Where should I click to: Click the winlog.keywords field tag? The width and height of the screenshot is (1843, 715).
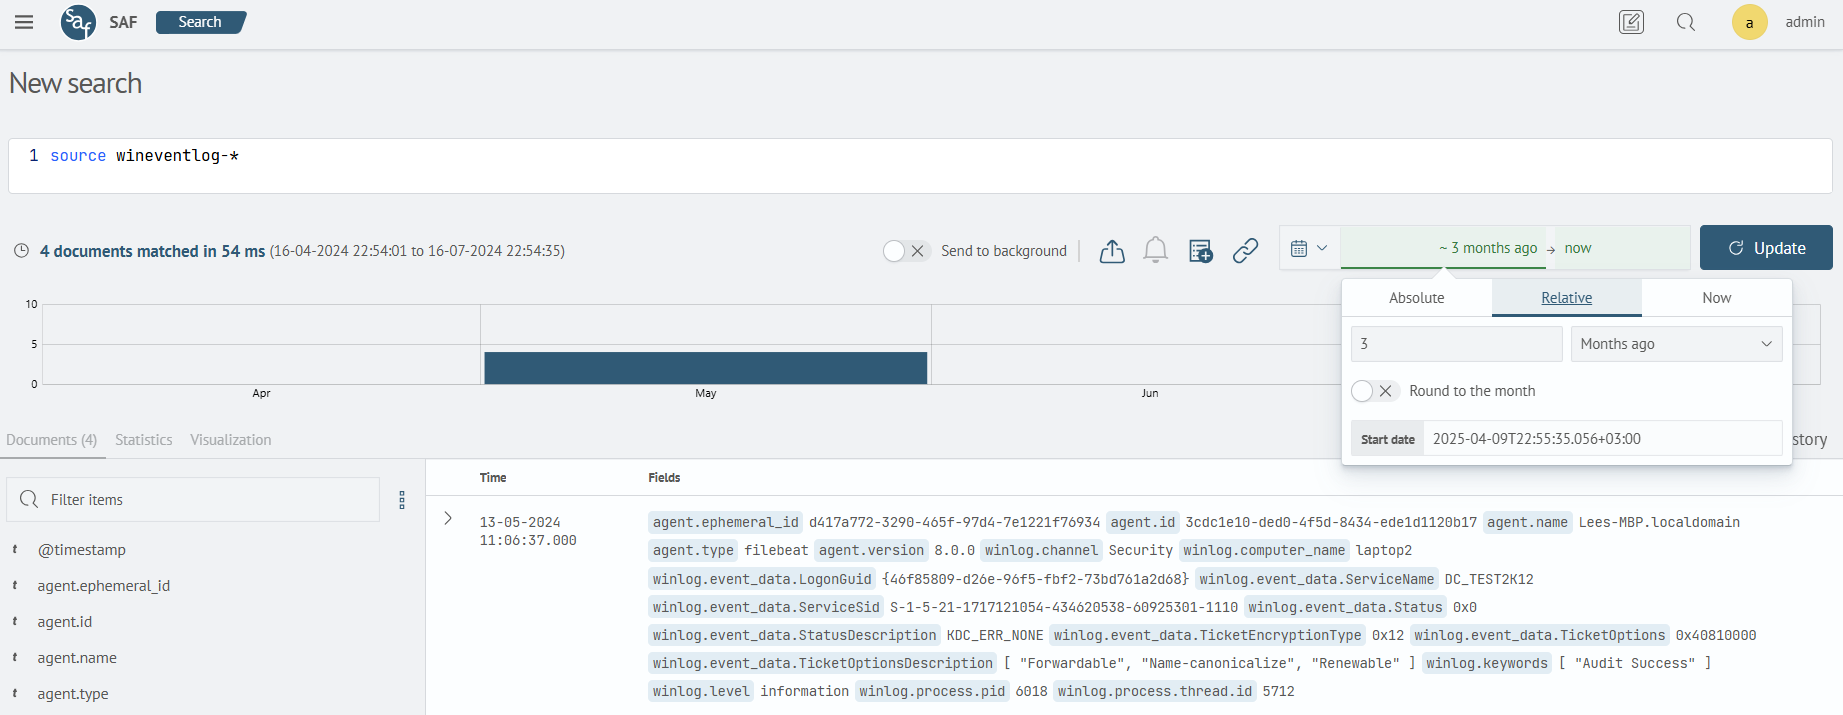tap(1487, 663)
